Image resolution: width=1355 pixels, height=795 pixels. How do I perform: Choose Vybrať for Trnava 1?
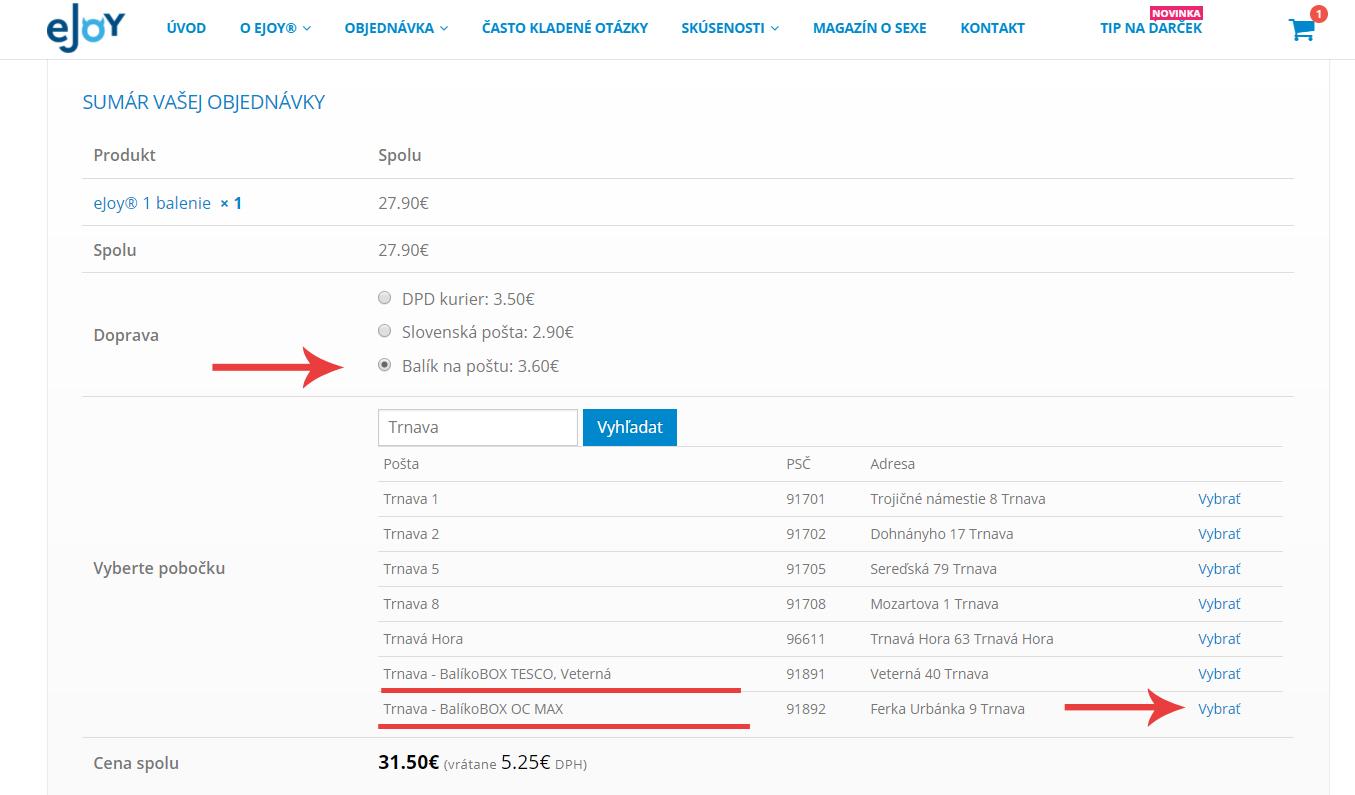[x=1219, y=499]
